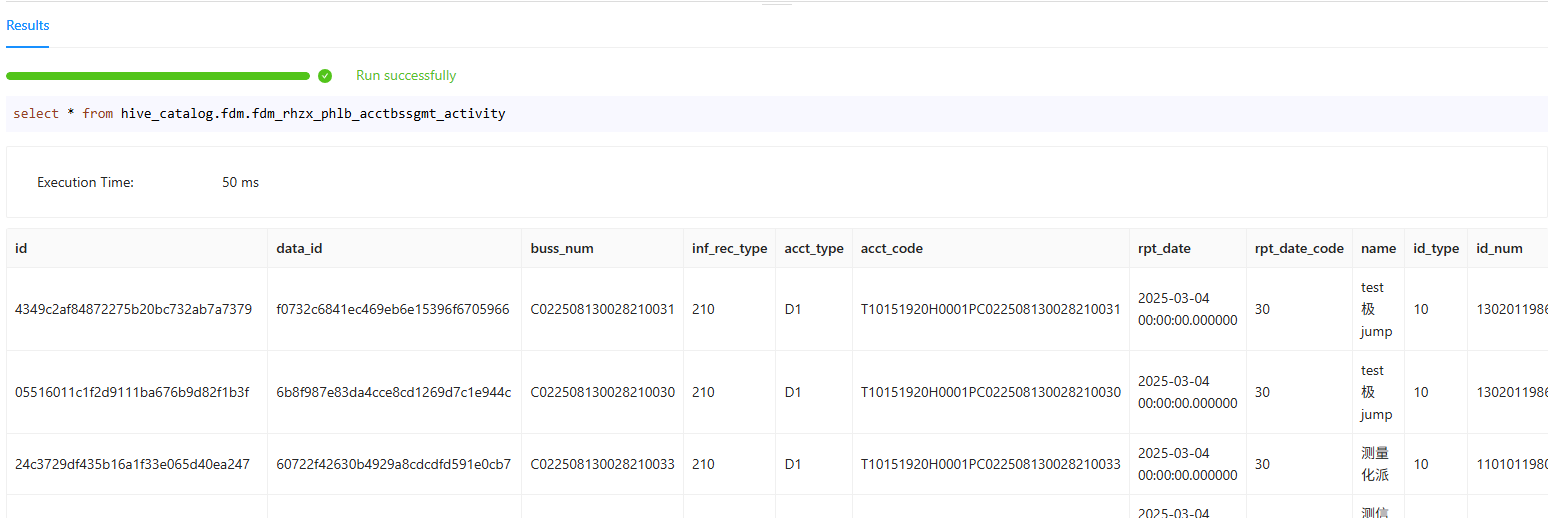Click the 'data_id' column header
Image resolution: width=1548 pixels, height=518 pixels.
(x=299, y=248)
